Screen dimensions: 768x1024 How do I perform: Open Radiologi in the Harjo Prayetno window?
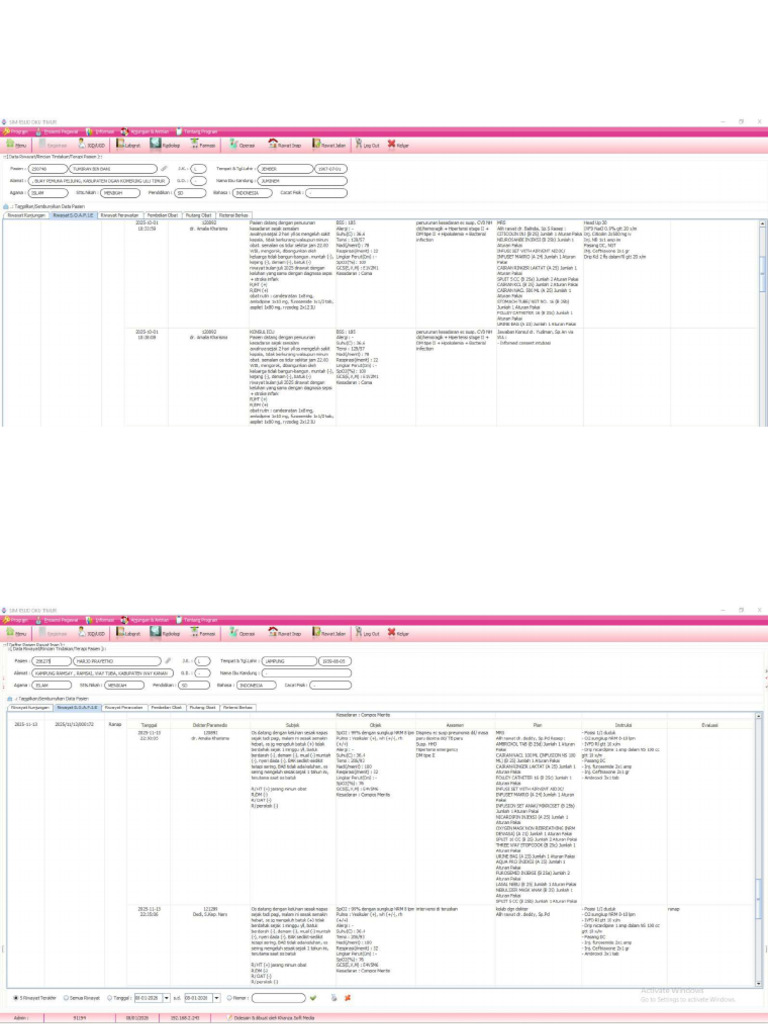[165, 633]
